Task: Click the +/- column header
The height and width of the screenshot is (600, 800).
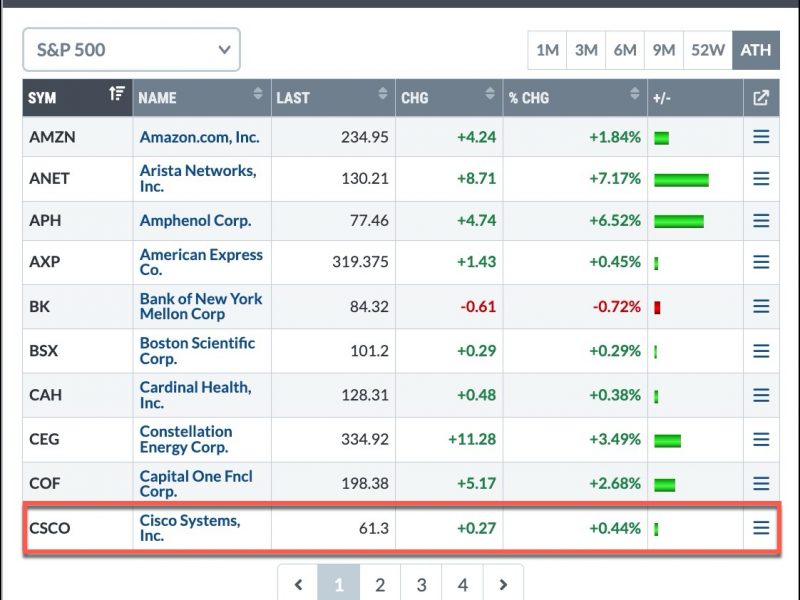Action: [695, 97]
